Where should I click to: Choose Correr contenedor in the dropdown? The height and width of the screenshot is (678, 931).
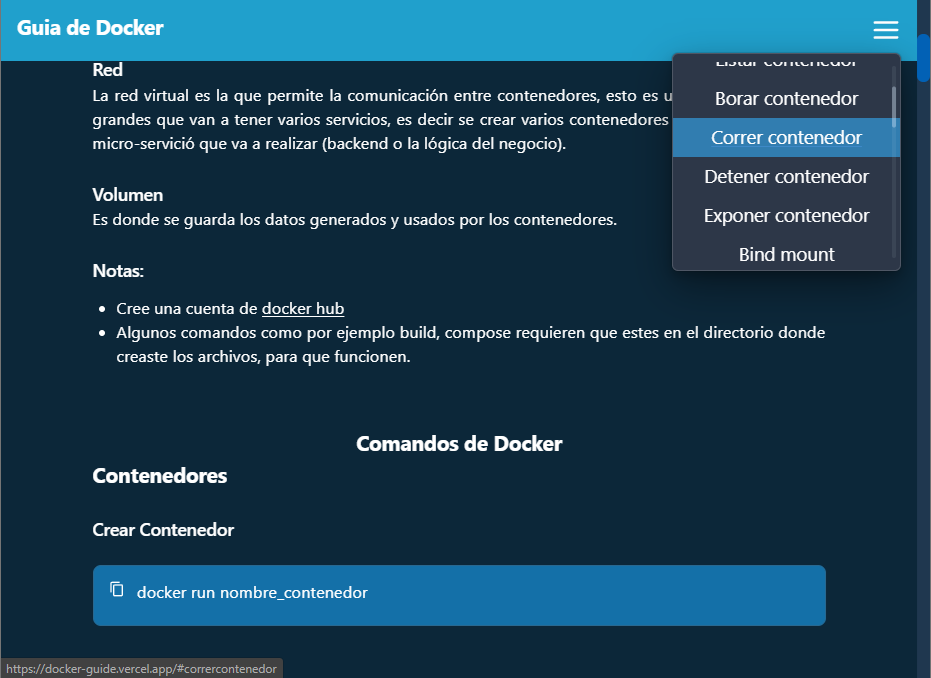786,138
